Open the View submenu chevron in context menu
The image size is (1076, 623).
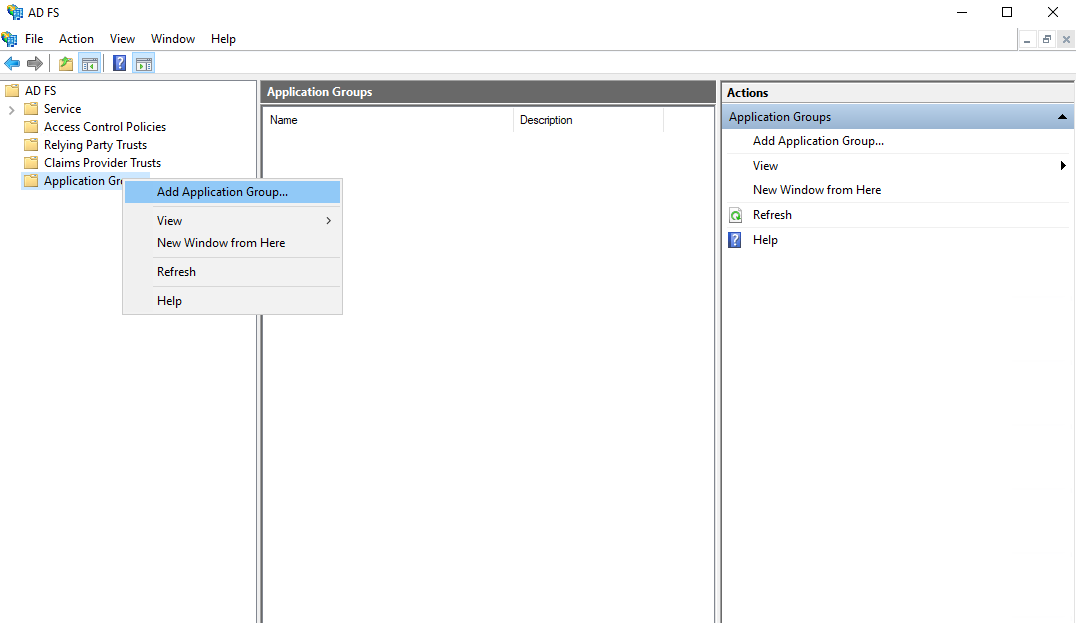click(329, 221)
